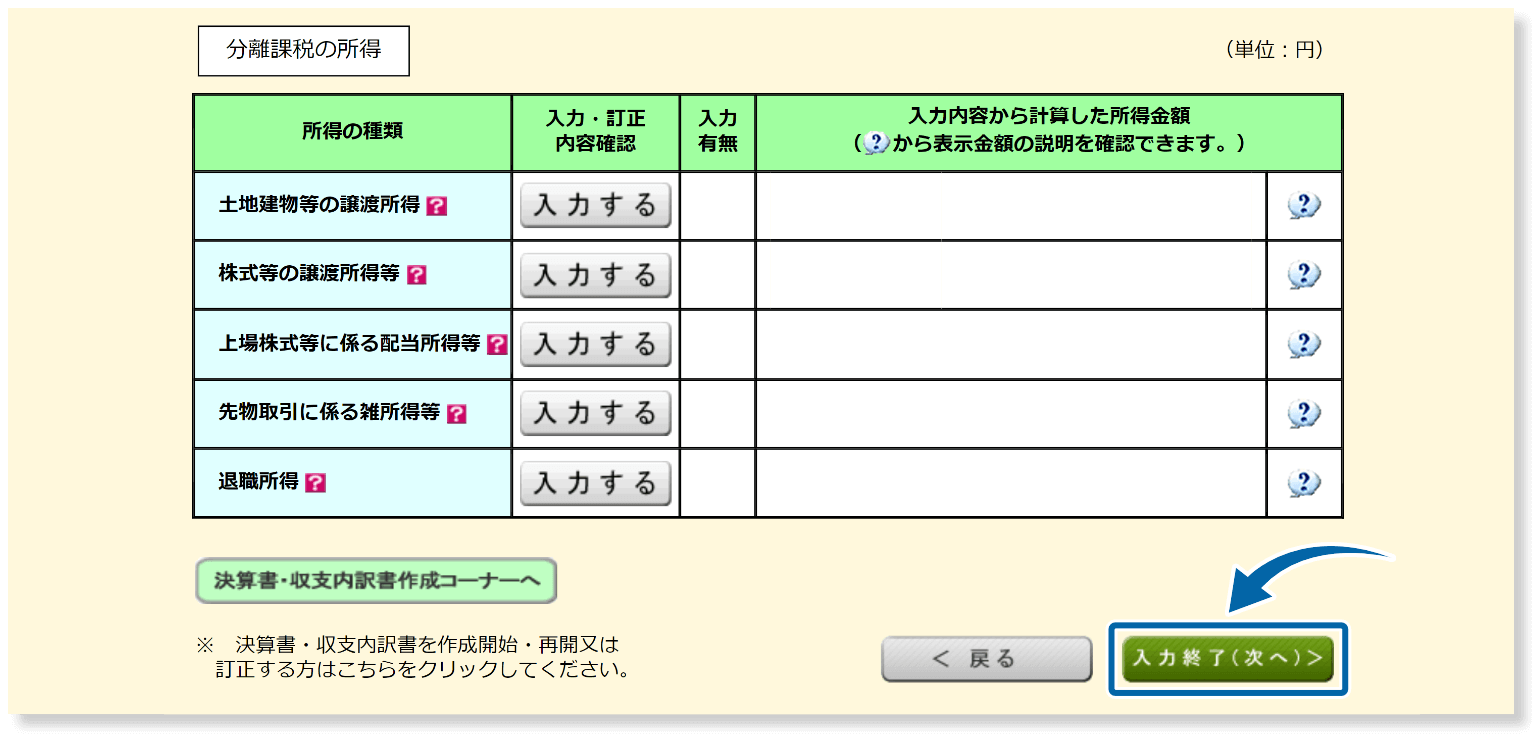Screen dimensions: 1536x740
Task: Open red help icon beside 上場株式等に係る配当所得等
Action: 497,345
